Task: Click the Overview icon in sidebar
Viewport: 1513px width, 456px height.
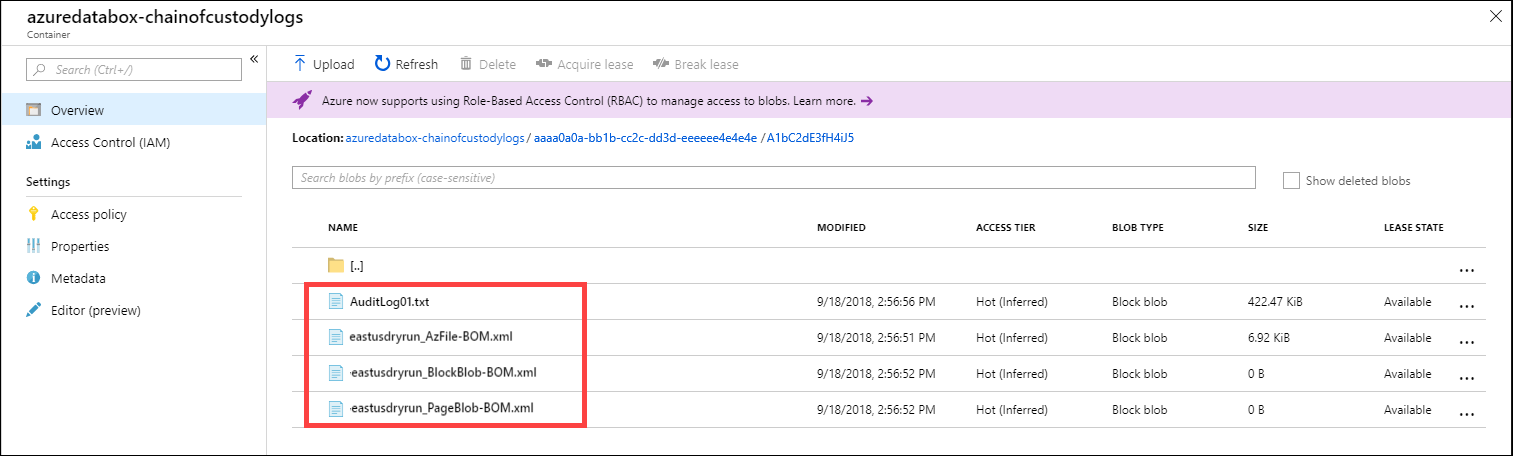Action: (x=34, y=110)
